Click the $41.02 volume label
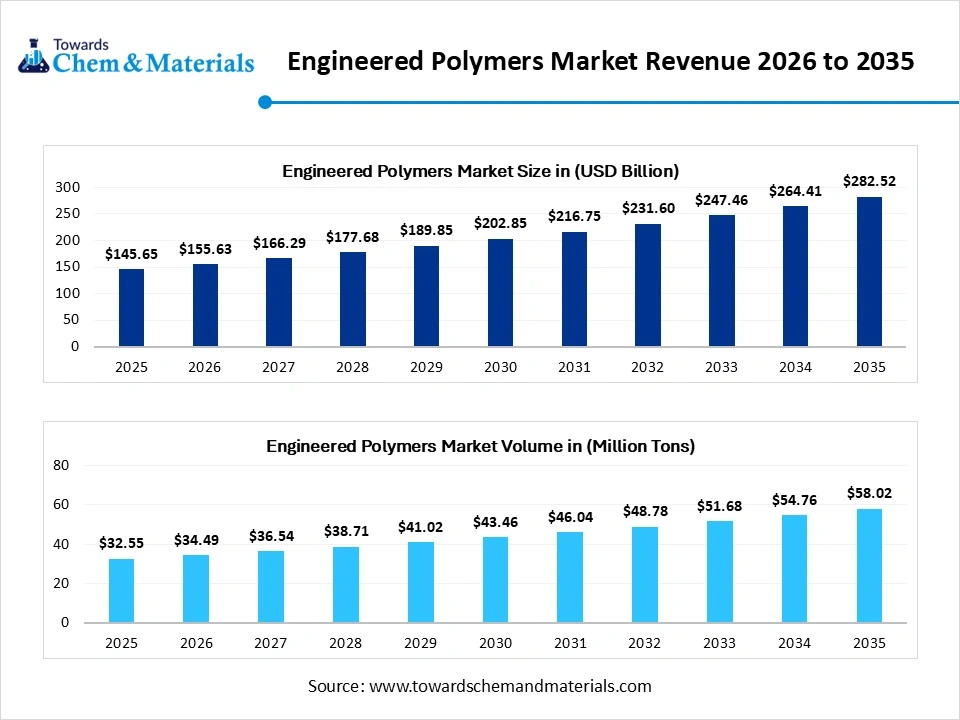Viewport: 960px width, 720px height. (x=420, y=527)
